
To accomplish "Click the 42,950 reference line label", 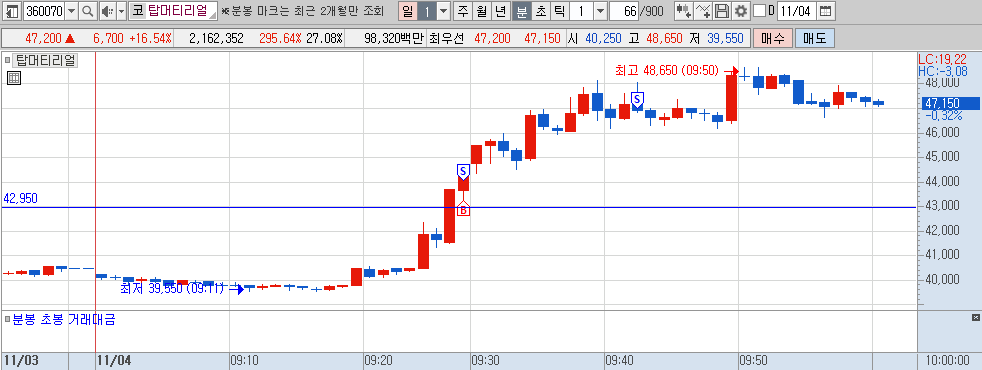I will coord(20,198).
